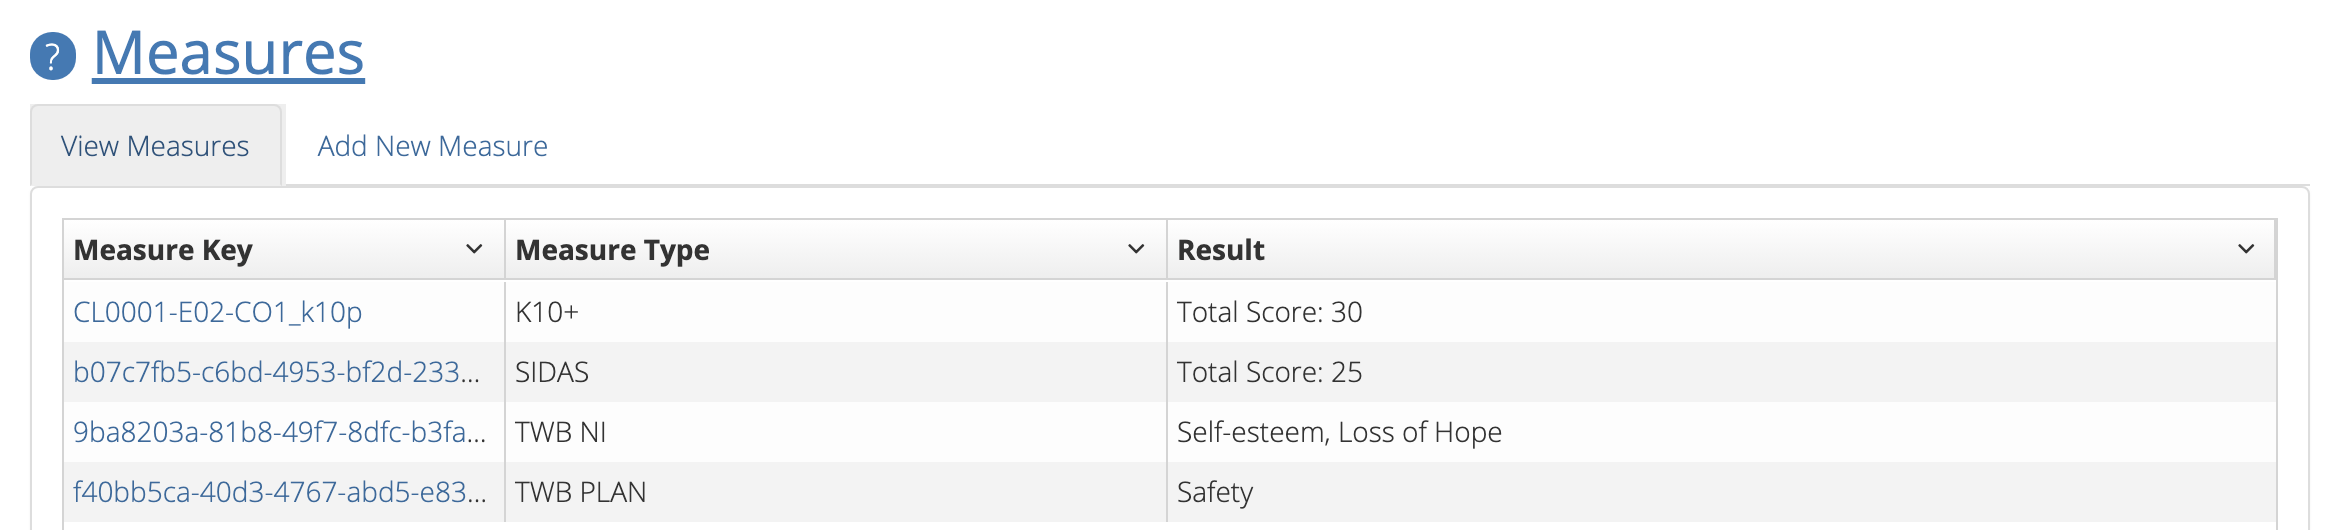
Task: Click the blue question mark help icon
Action: (x=53, y=56)
